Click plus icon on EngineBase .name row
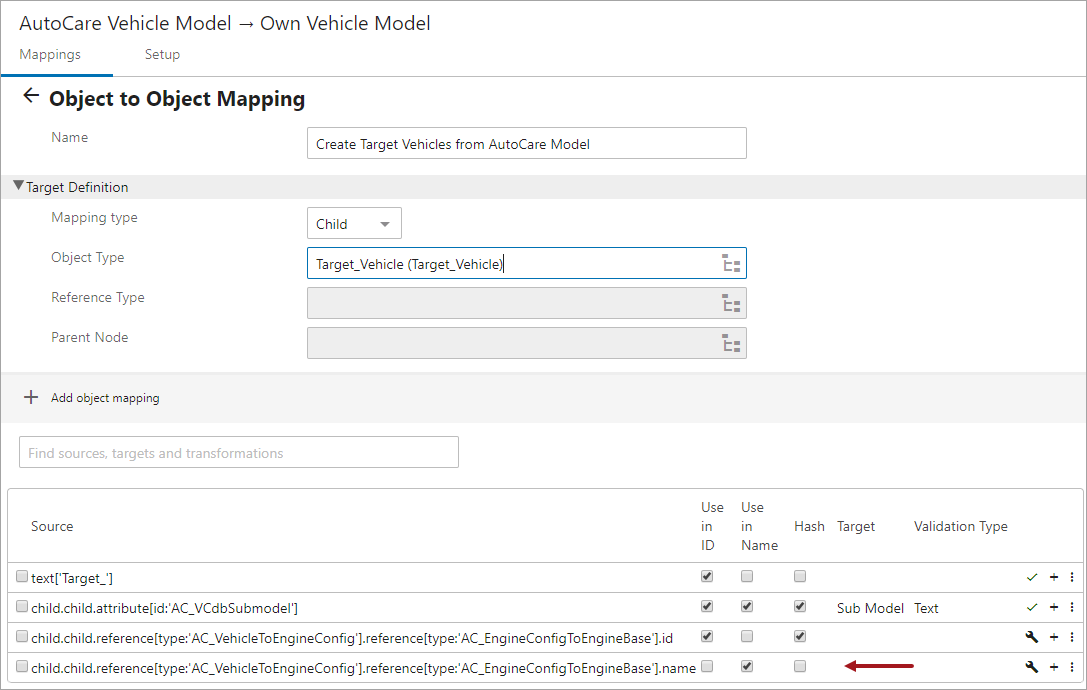The width and height of the screenshot is (1087, 690). tap(1054, 667)
